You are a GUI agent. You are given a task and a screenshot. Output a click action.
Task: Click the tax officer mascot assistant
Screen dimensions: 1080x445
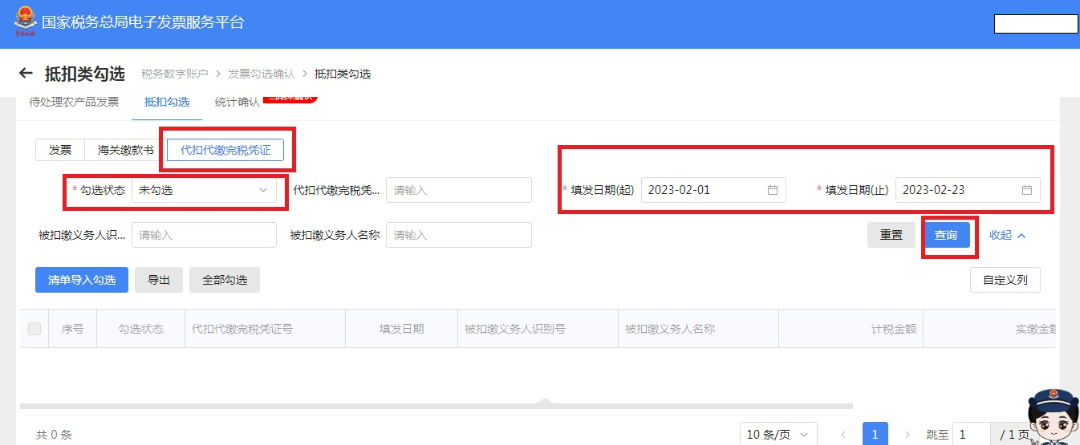click(x=1051, y=416)
